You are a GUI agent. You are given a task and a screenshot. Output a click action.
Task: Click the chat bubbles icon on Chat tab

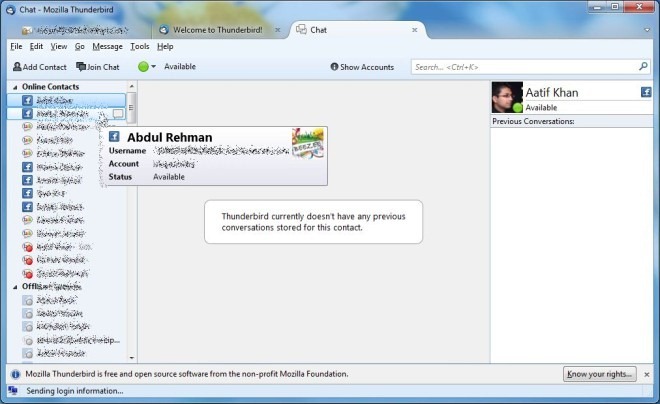[x=301, y=29]
